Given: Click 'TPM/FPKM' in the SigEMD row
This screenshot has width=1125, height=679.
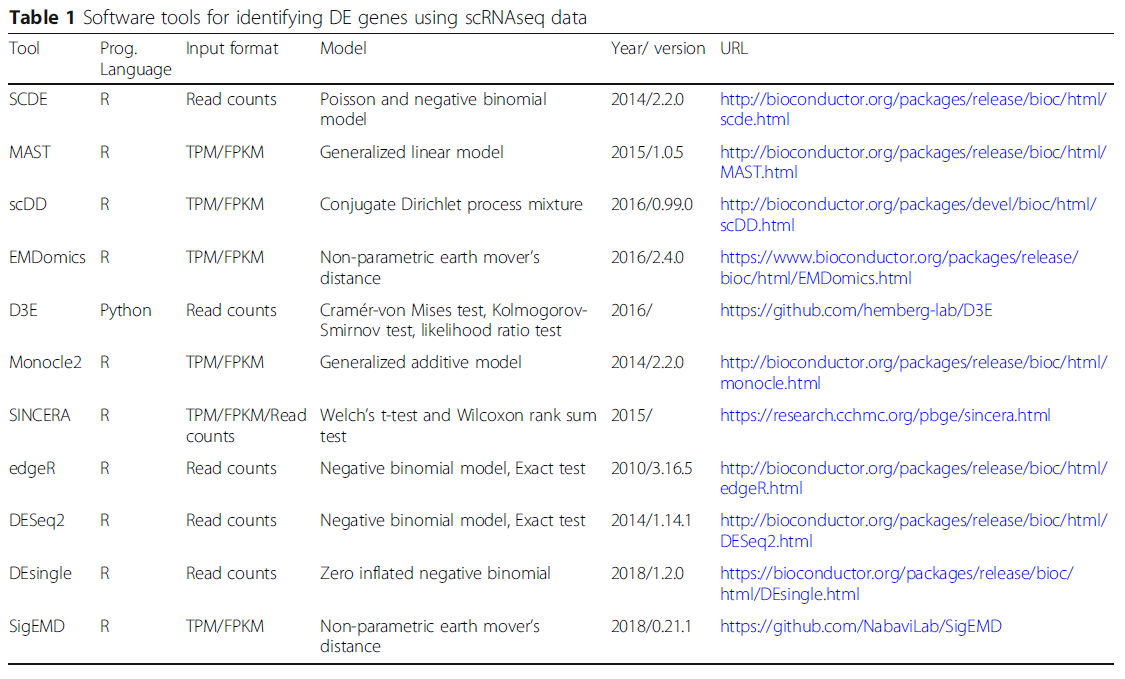Looking at the screenshot, I should (x=225, y=626).
